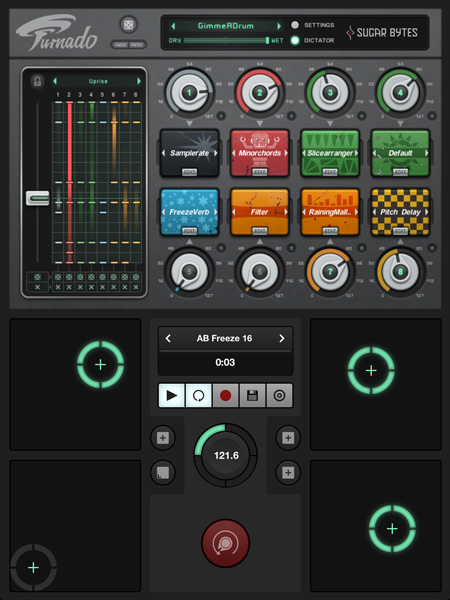Click EDIT on the Default effect slot
Image resolution: width=450 pixels, height=600 pixels.
(x=400, y=172)
